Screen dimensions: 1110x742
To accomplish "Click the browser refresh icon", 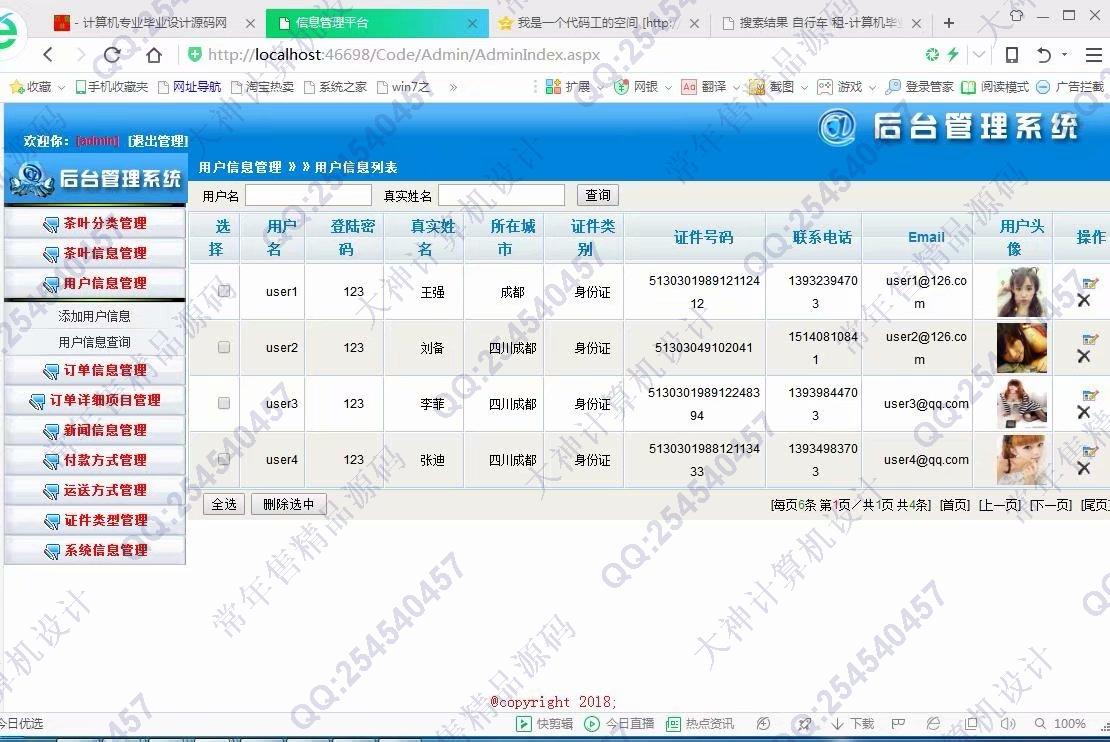I will click(112, 55).
